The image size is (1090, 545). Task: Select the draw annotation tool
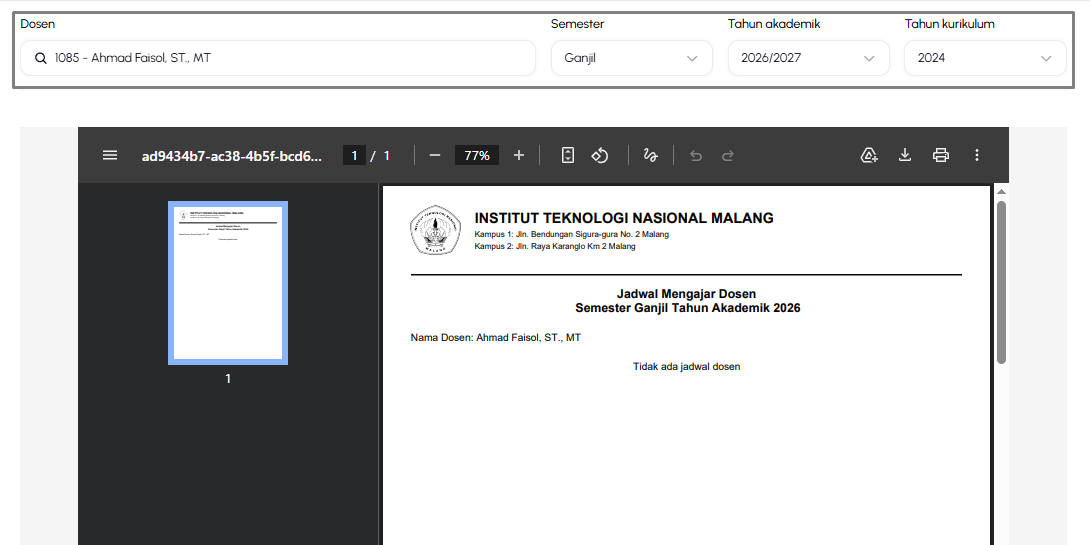tap(651, 155)
